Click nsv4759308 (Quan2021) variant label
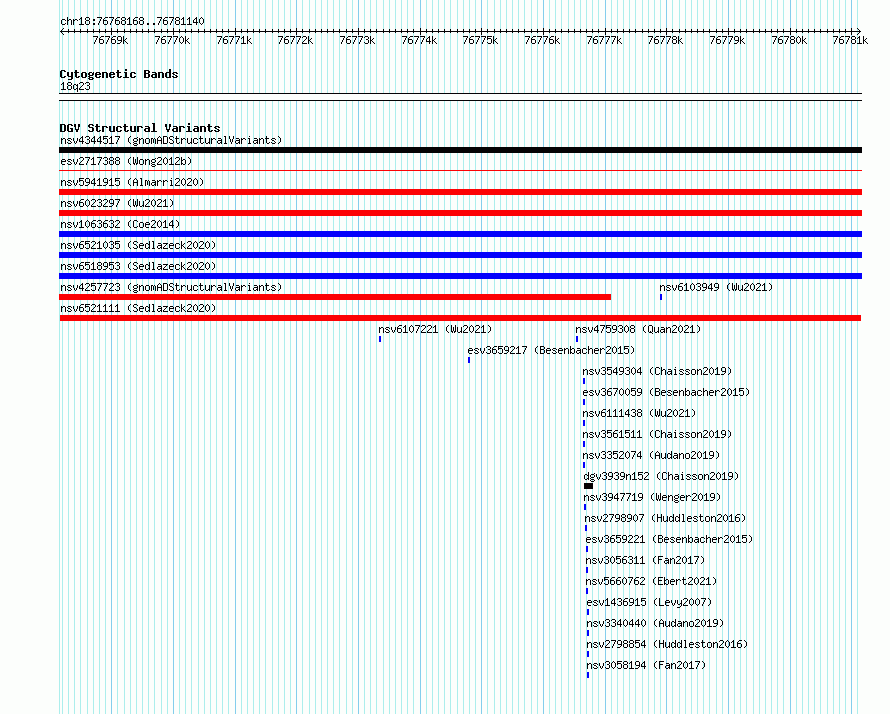The height and width of the screenshot is (714, 890). pos(638,329)
